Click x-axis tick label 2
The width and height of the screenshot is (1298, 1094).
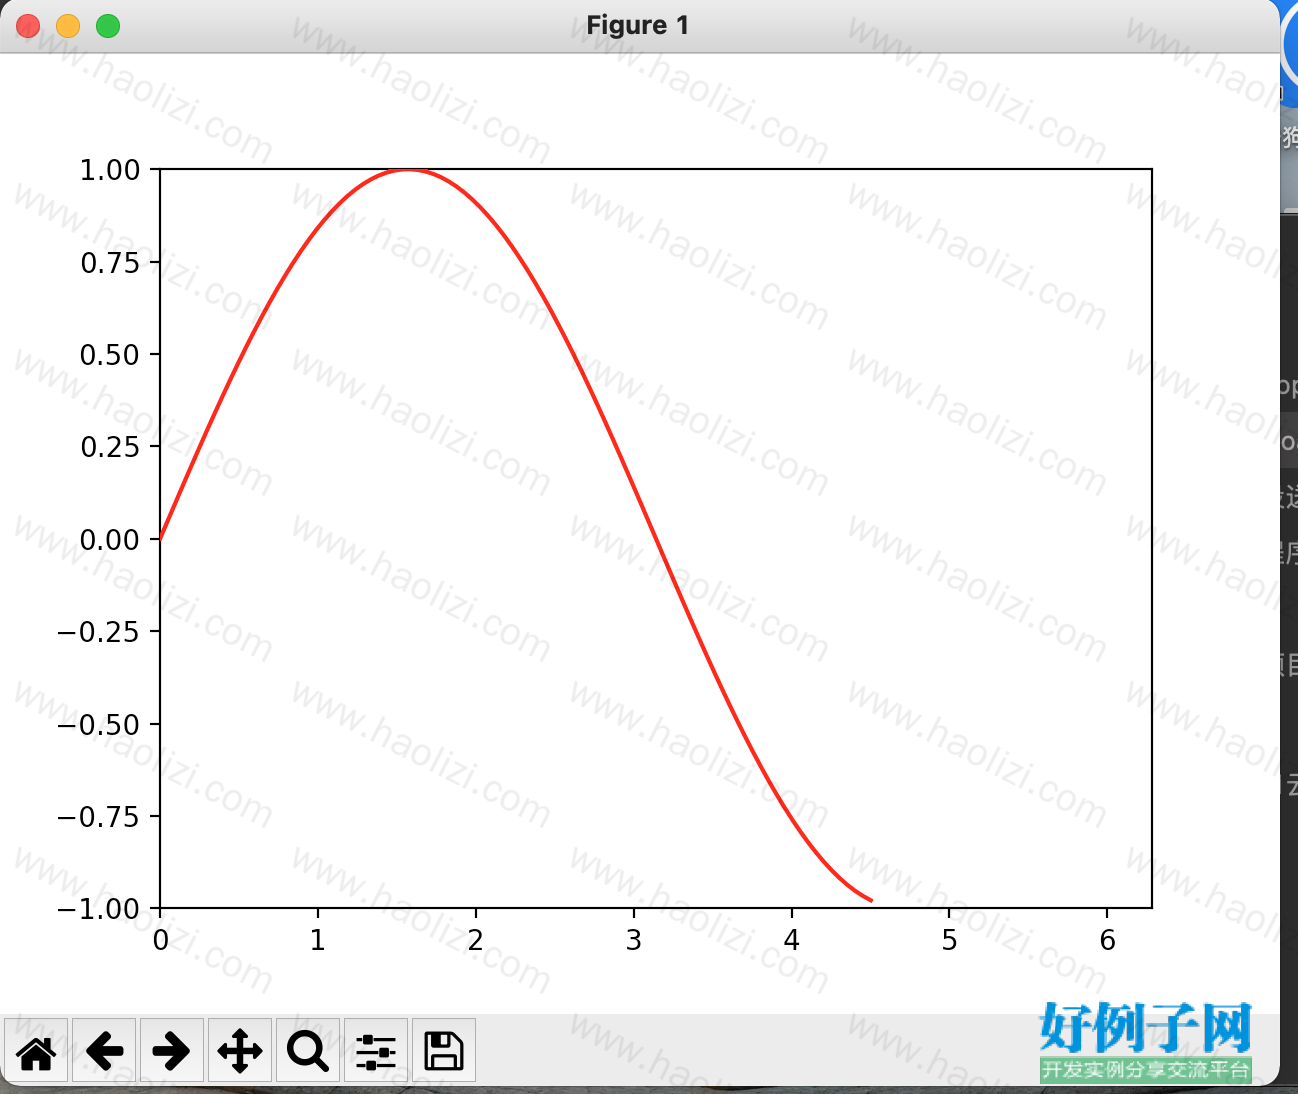tap(476, 940)
